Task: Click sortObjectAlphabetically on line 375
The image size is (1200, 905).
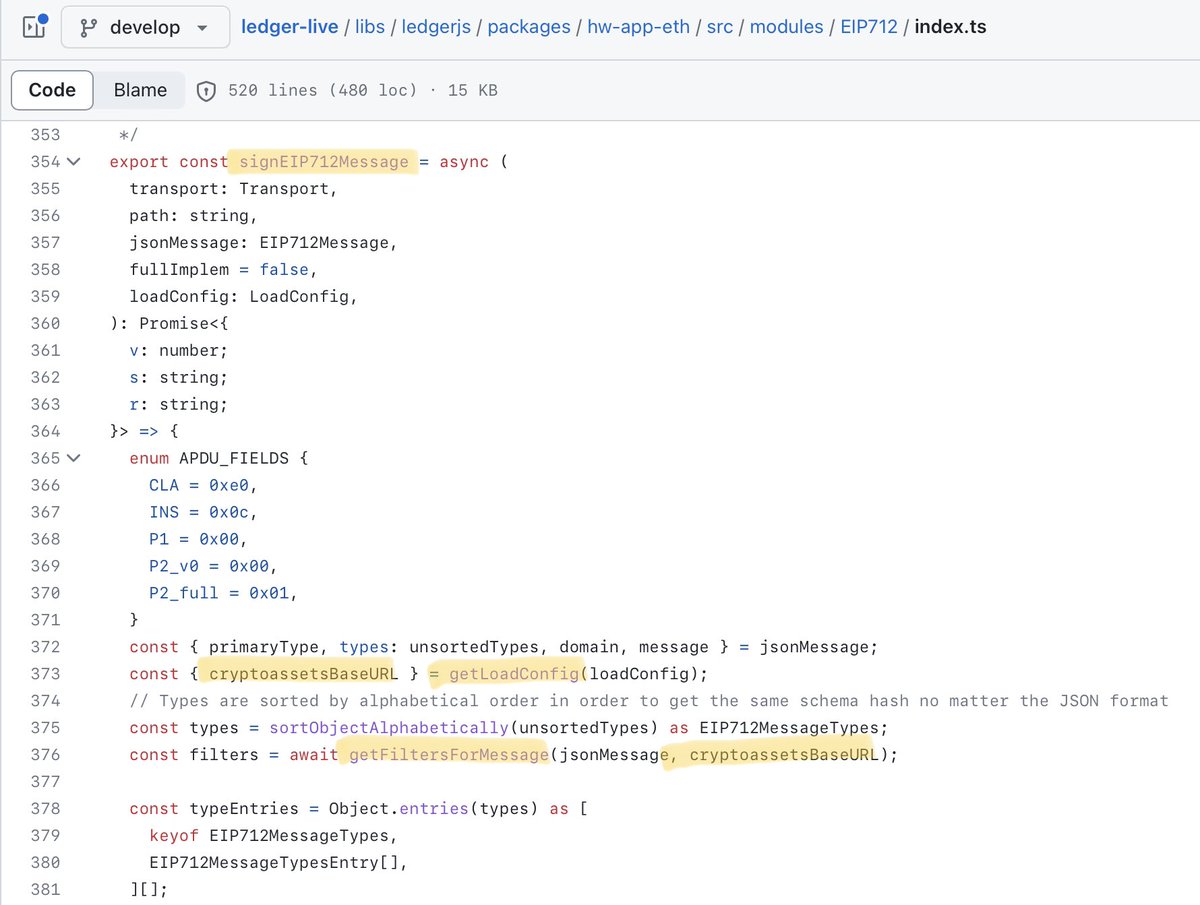Action: pyautogui.click(x=389, y=728)
